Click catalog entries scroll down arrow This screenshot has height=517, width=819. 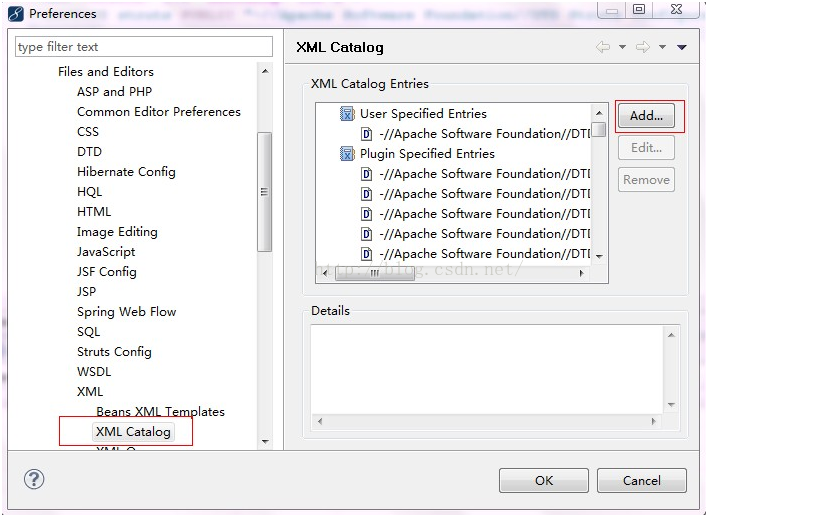599,256
